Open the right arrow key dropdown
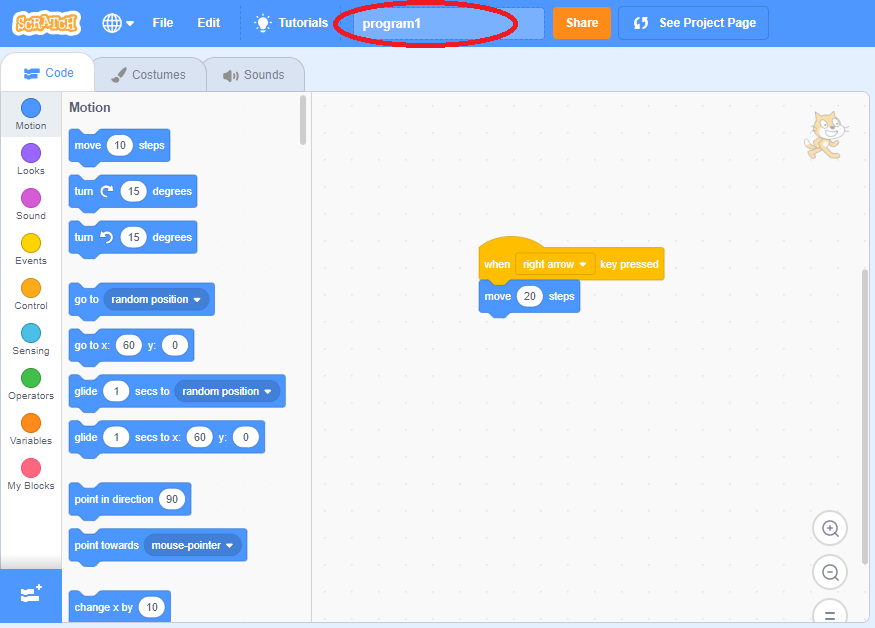875x628 pixels. [x=555, y=264]
